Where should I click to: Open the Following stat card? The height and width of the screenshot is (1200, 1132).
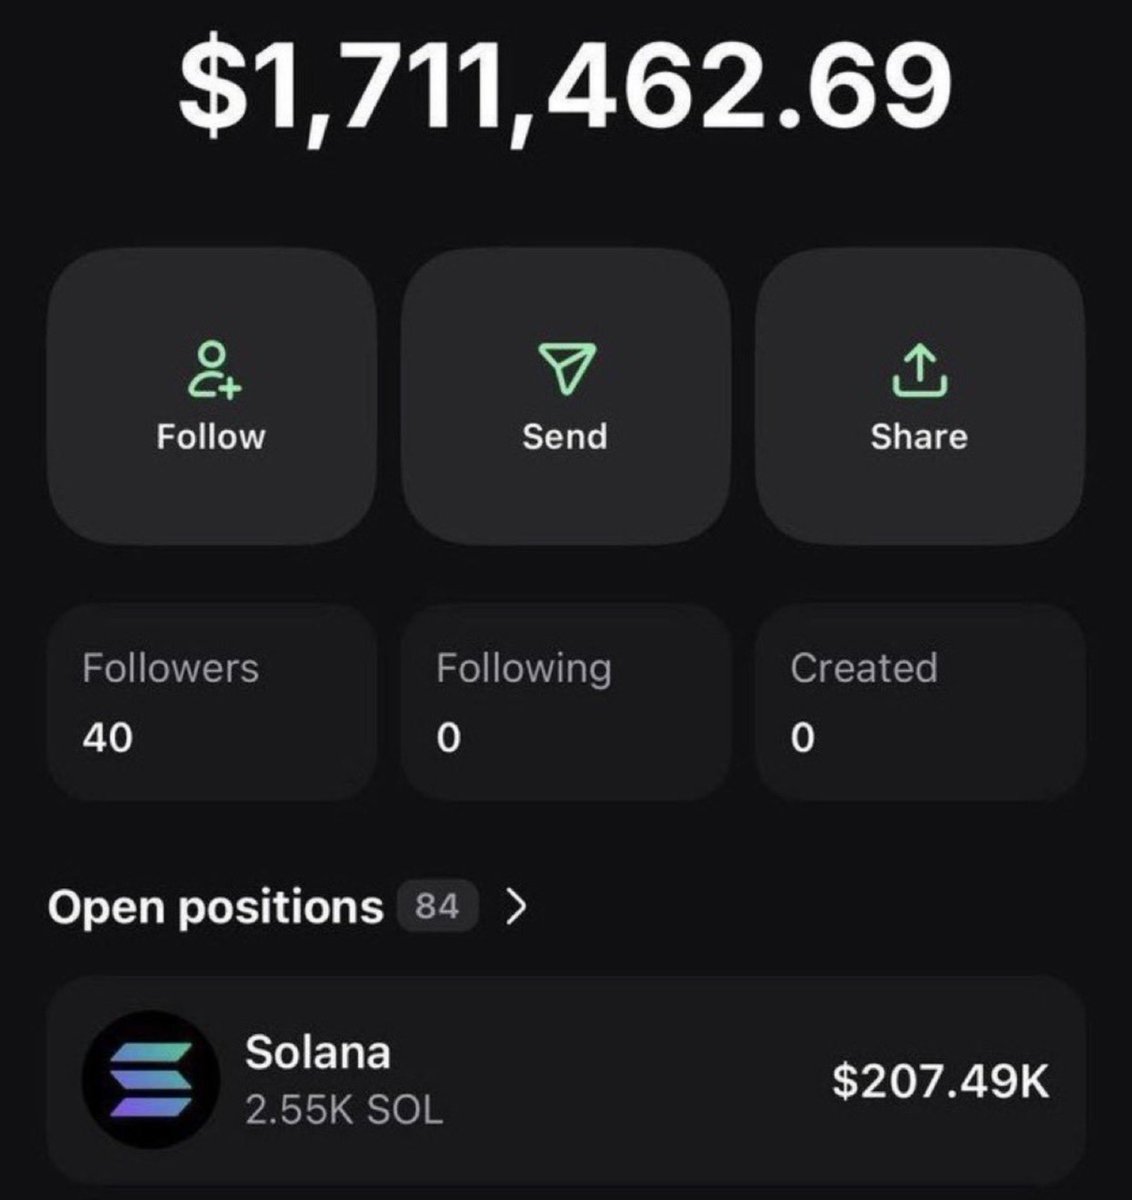tap(566, 702)
